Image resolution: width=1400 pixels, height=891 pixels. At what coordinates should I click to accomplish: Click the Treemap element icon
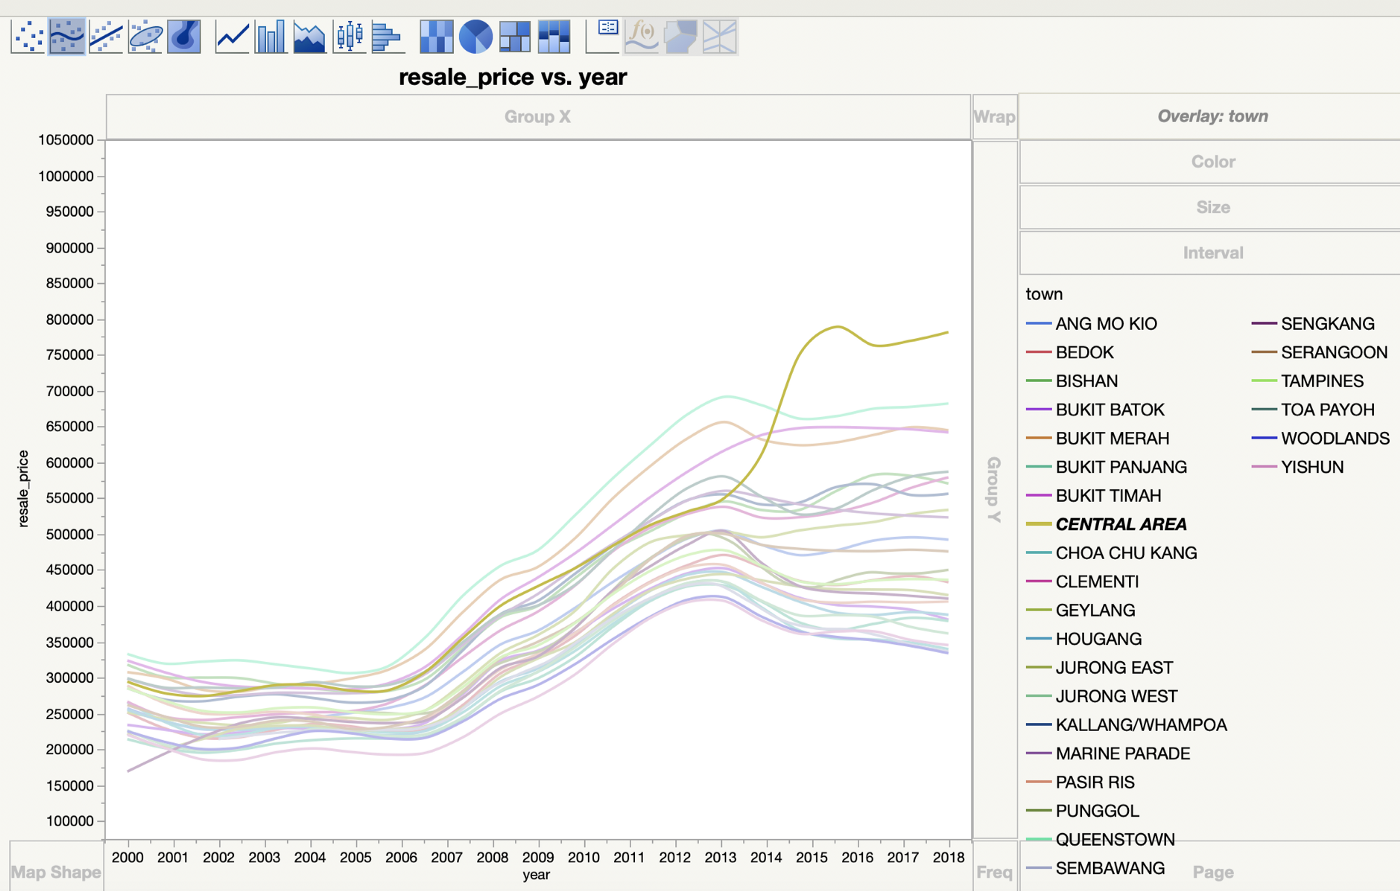(x=515, y=37)
